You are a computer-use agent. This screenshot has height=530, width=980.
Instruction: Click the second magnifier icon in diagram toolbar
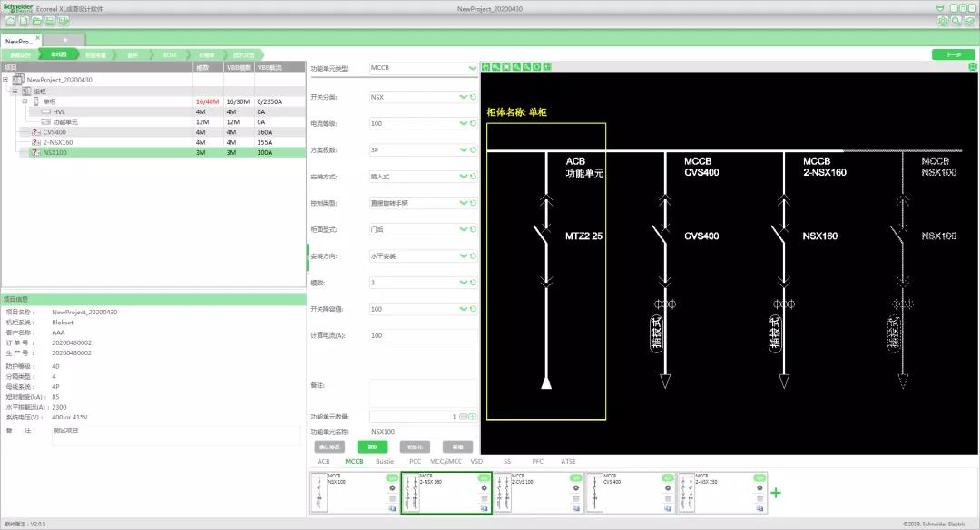pos(496,67)
